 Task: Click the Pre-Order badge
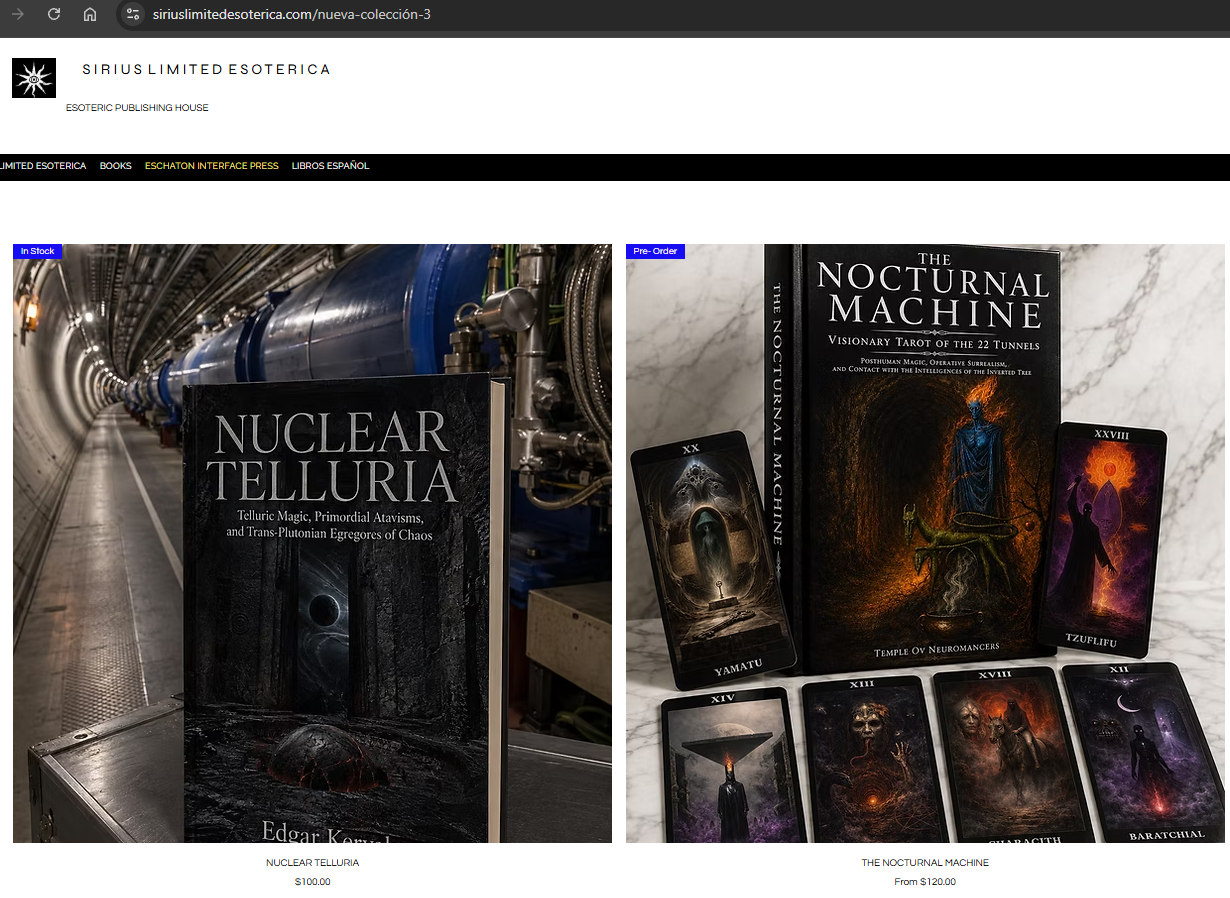(x=655, y=251)
